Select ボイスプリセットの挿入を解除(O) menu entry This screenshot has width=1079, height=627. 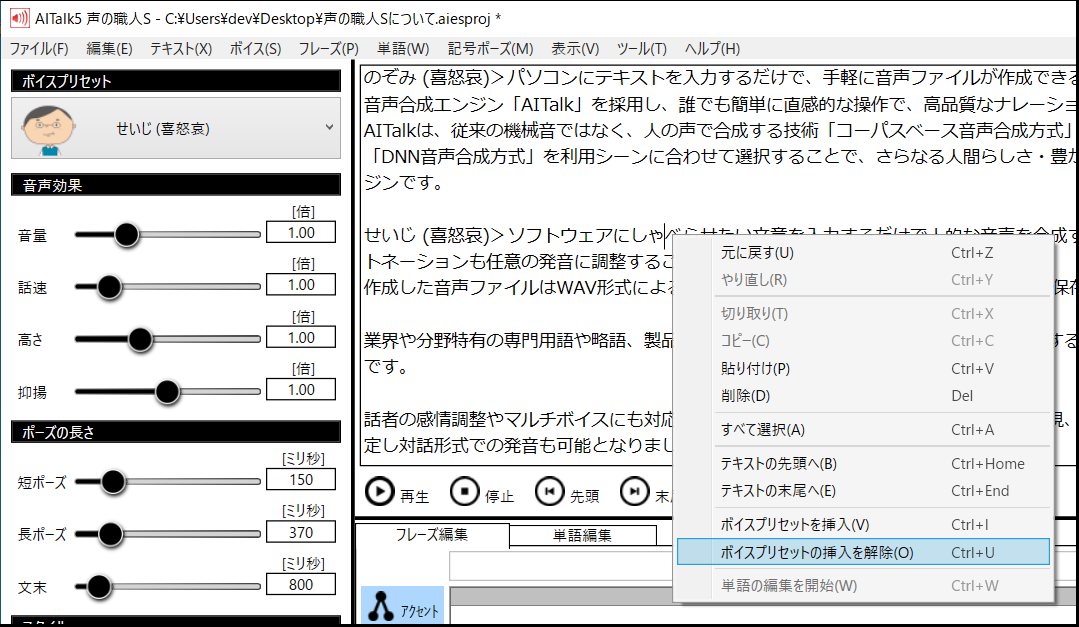tap(863, 552)
